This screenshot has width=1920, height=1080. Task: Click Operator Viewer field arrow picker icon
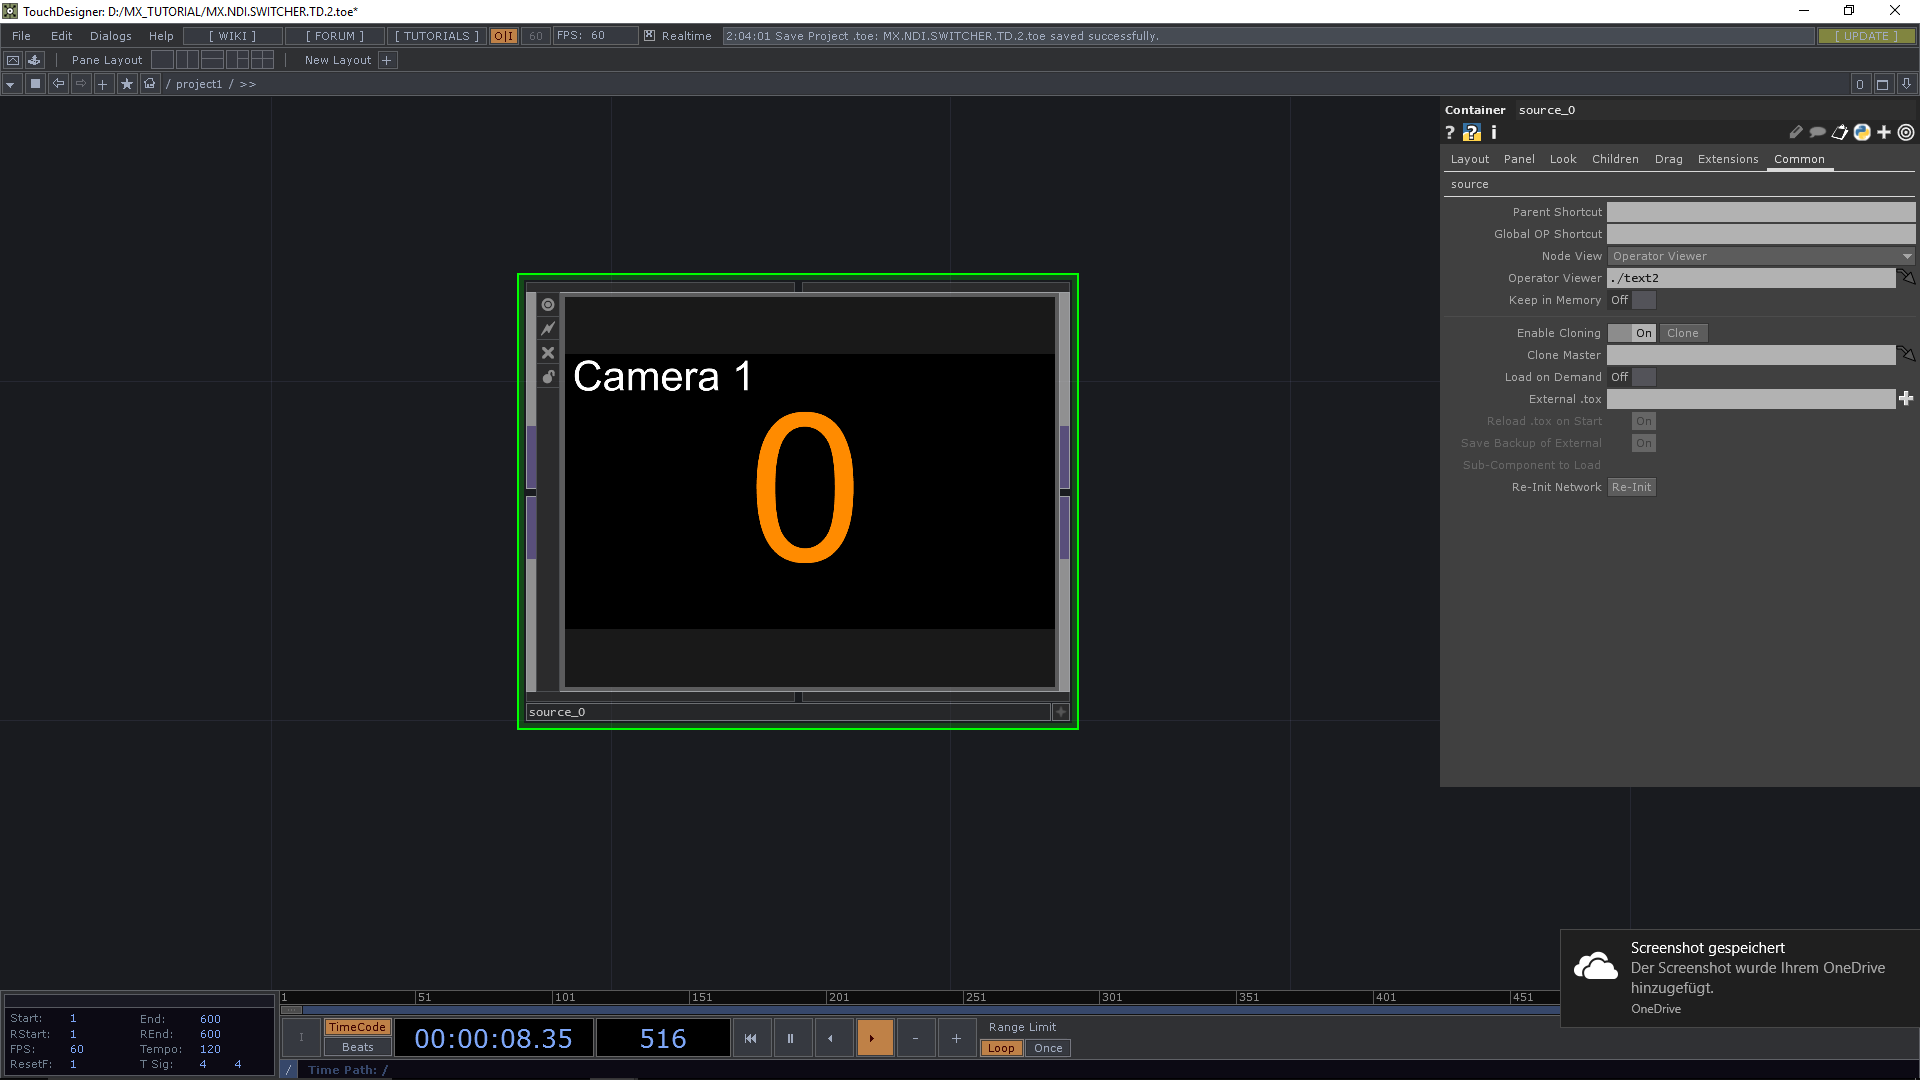click(1906, 277)
